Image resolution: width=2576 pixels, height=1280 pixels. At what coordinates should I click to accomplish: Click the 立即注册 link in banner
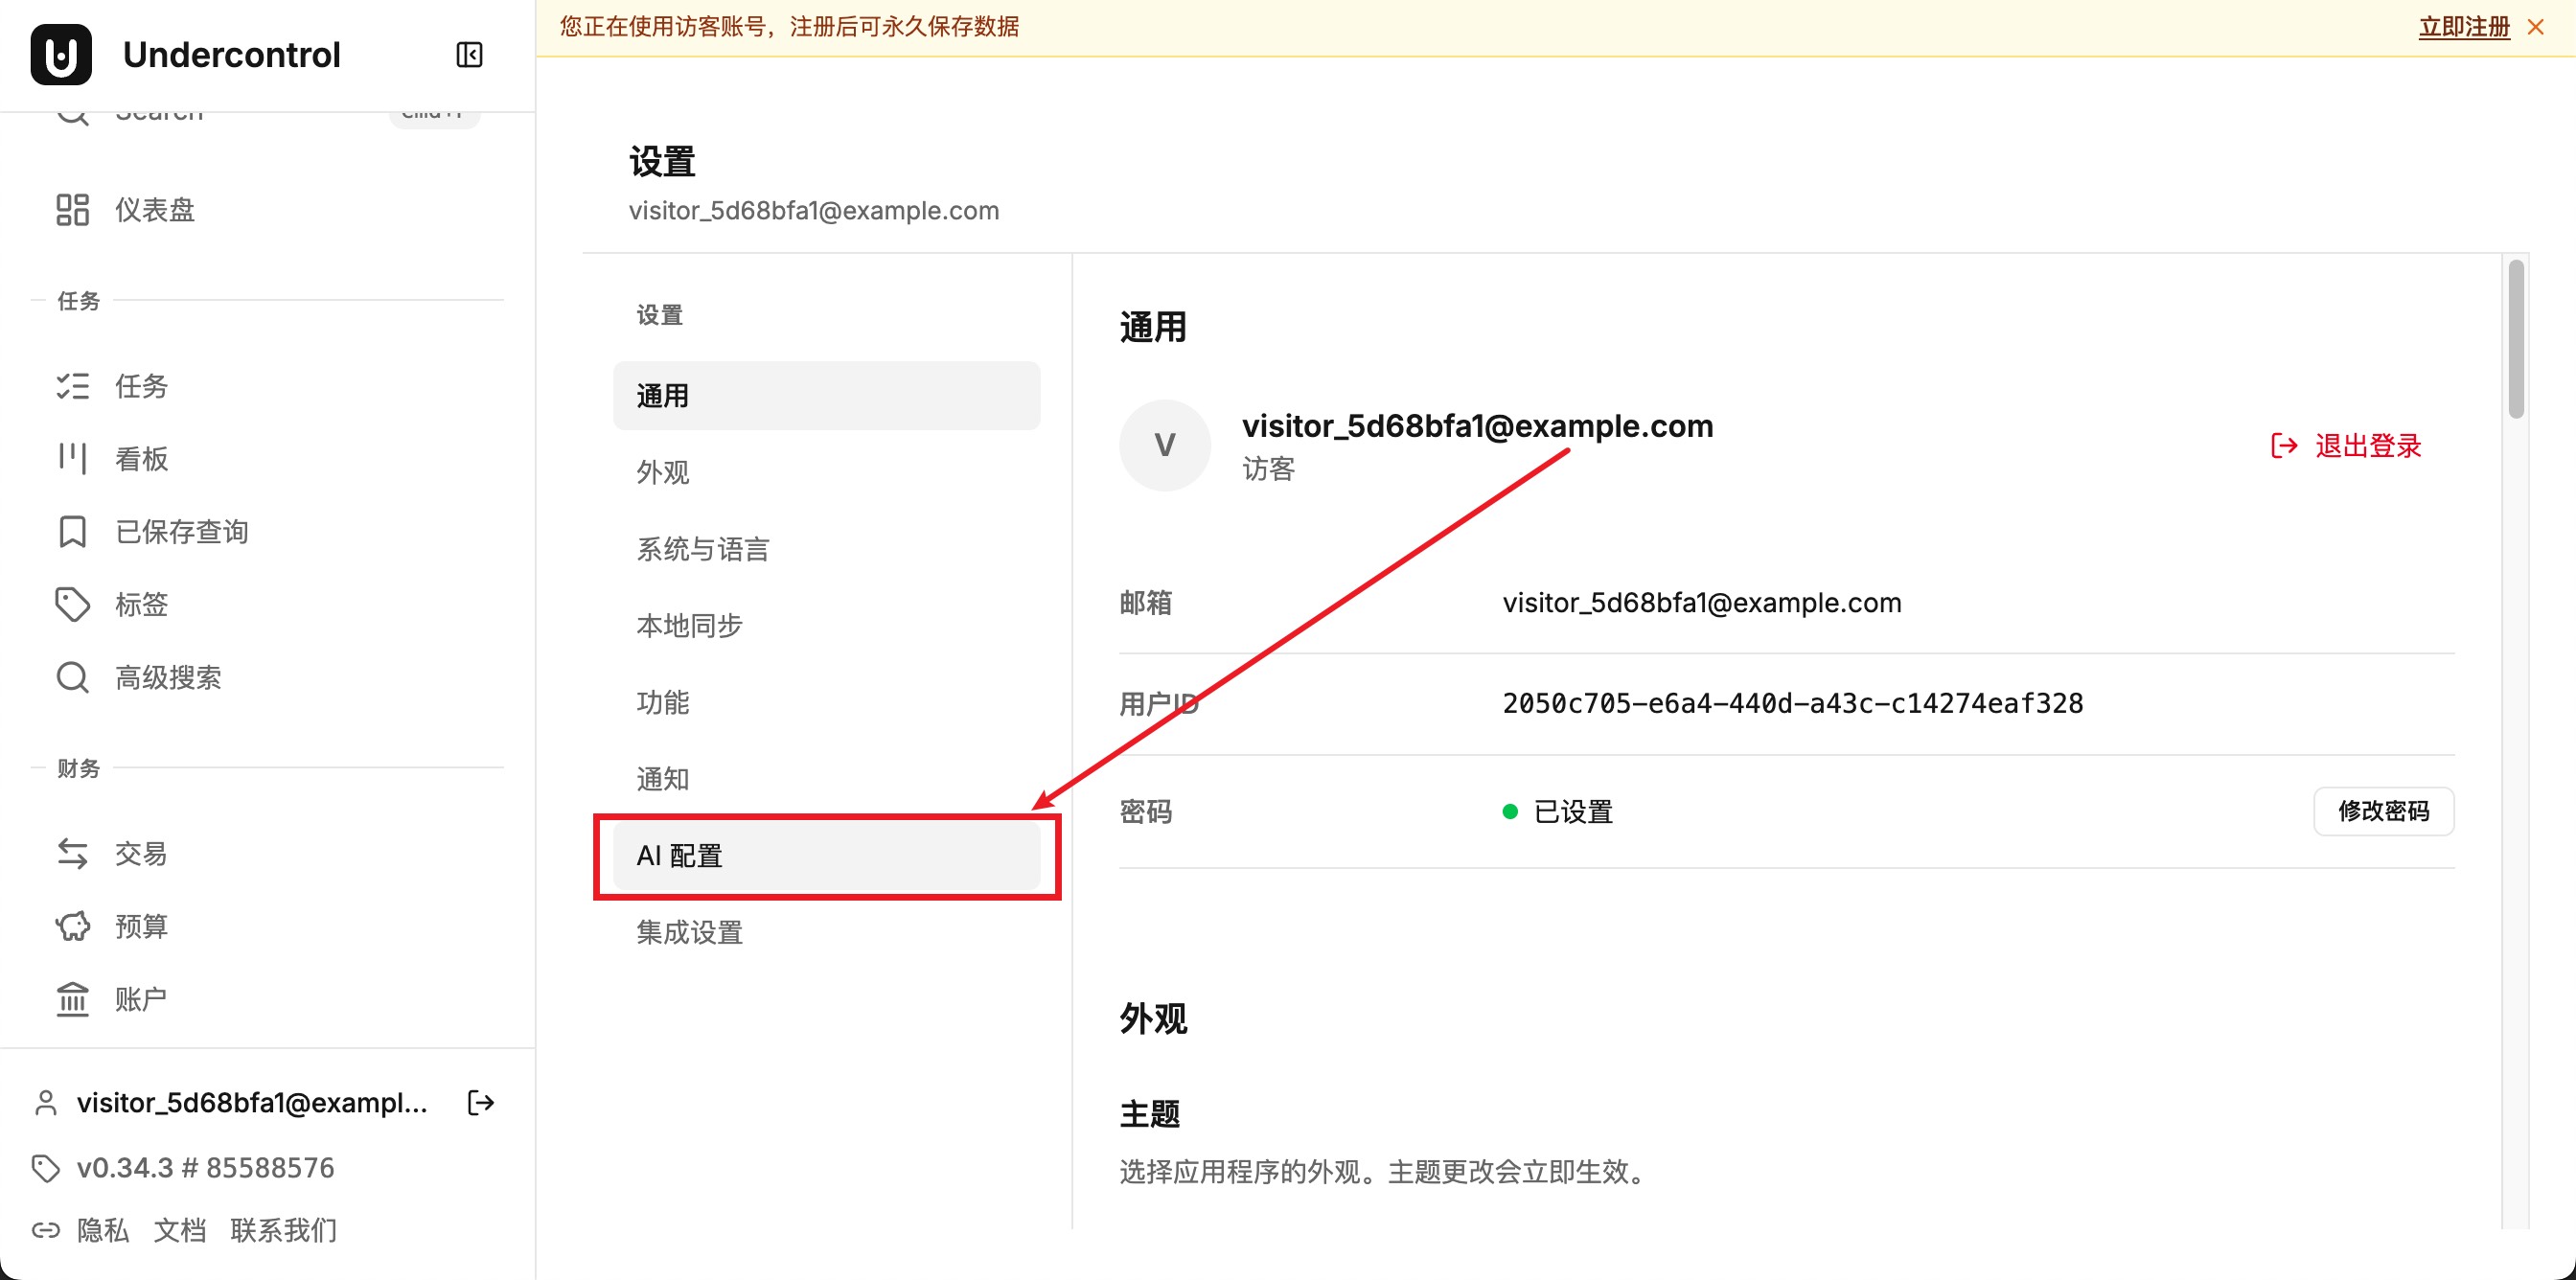click(2464, 27)
